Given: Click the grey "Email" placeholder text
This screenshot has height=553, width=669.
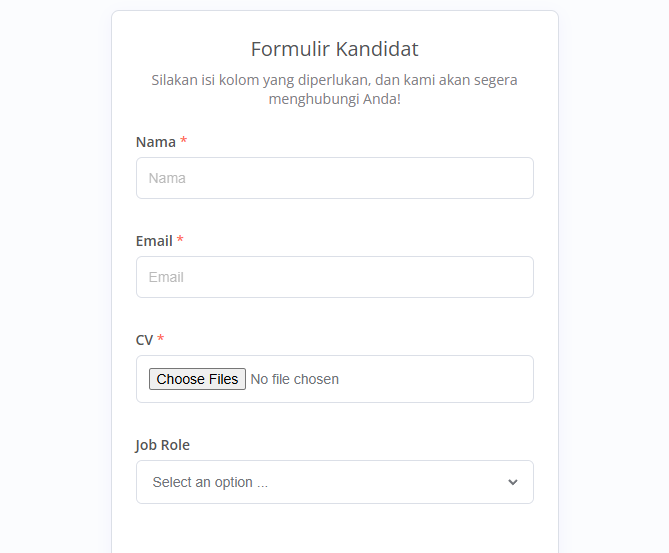Looking at the screenshot, I should click(x=166, y=277).
